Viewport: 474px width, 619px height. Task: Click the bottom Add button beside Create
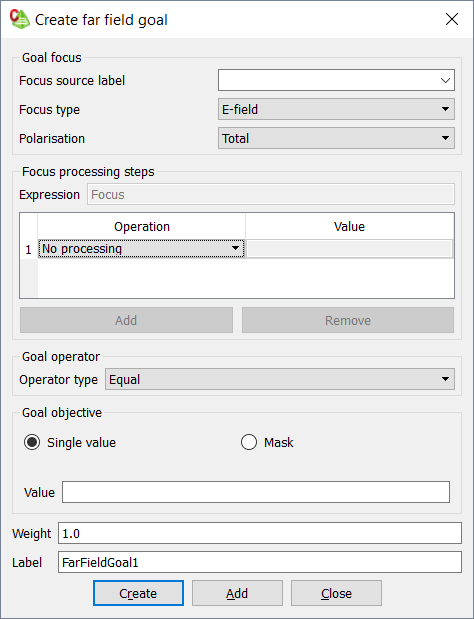[x=237, y=593]
